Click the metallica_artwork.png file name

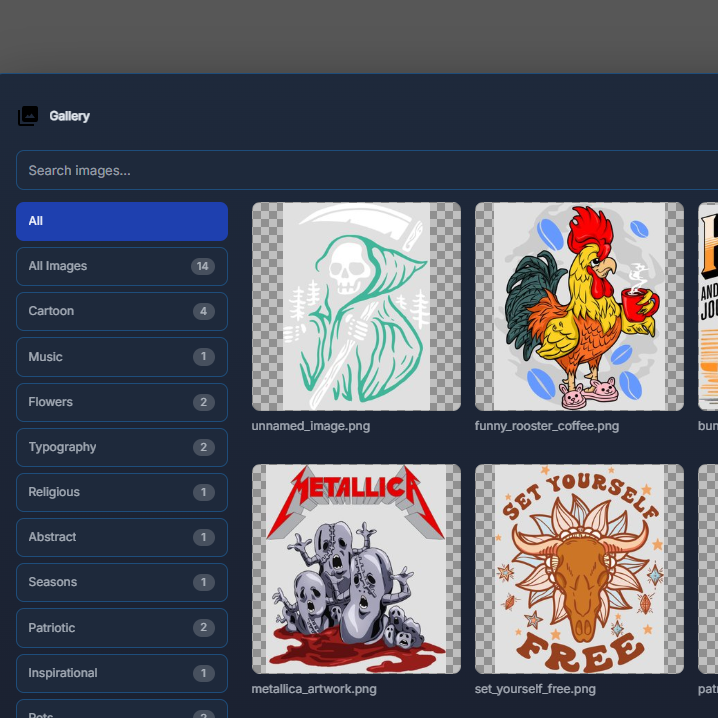pos(314,689)
